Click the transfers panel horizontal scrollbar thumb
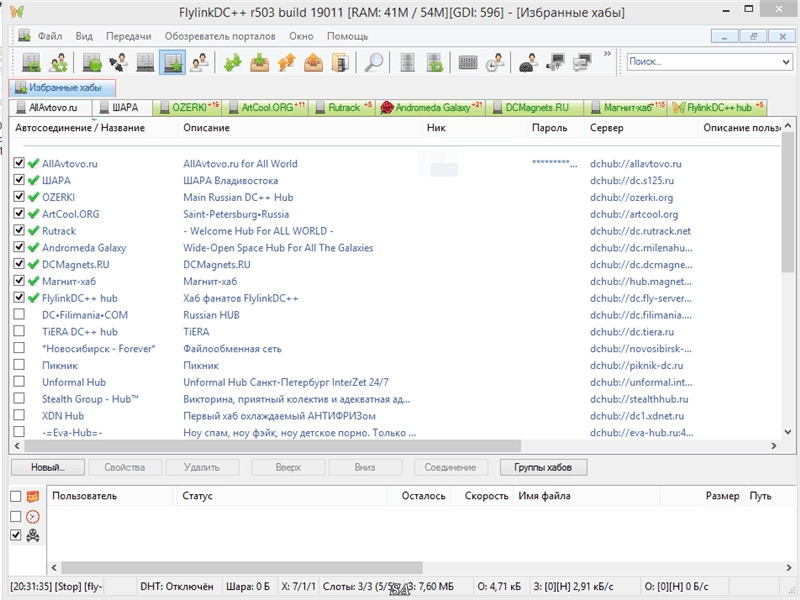Image resolution: width=800 pixels, height=600 pixels. click(242, 567)
